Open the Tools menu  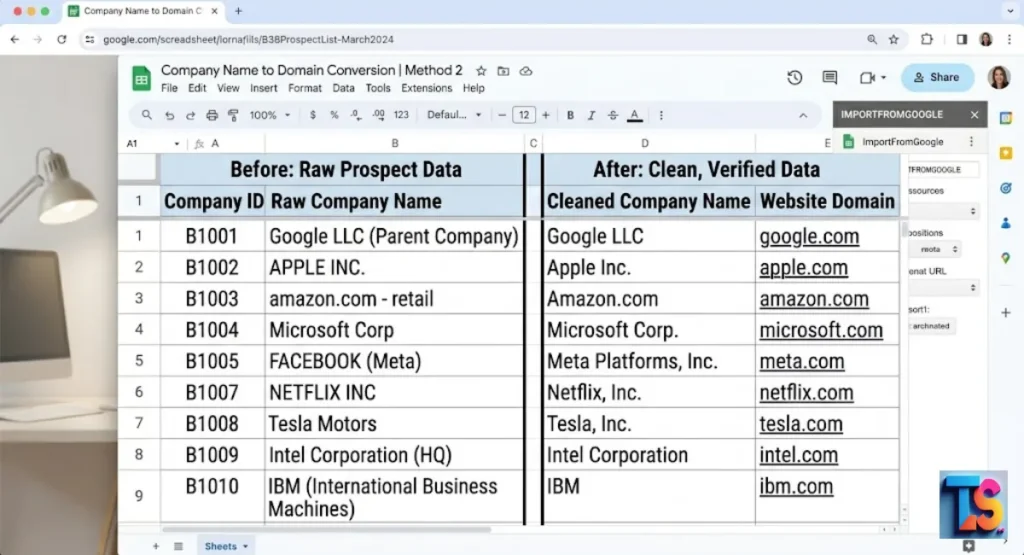click(x=377, y=88)
